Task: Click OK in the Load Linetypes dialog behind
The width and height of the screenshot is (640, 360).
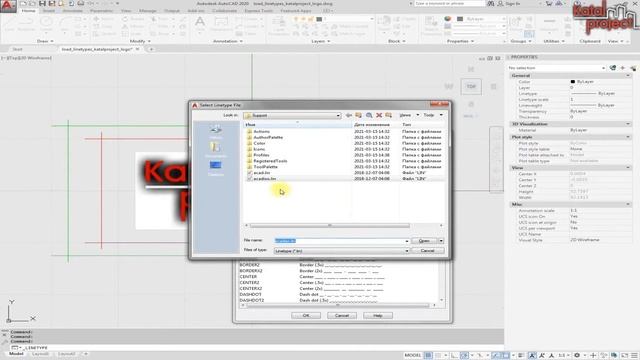Action: [x=306, y=316]
